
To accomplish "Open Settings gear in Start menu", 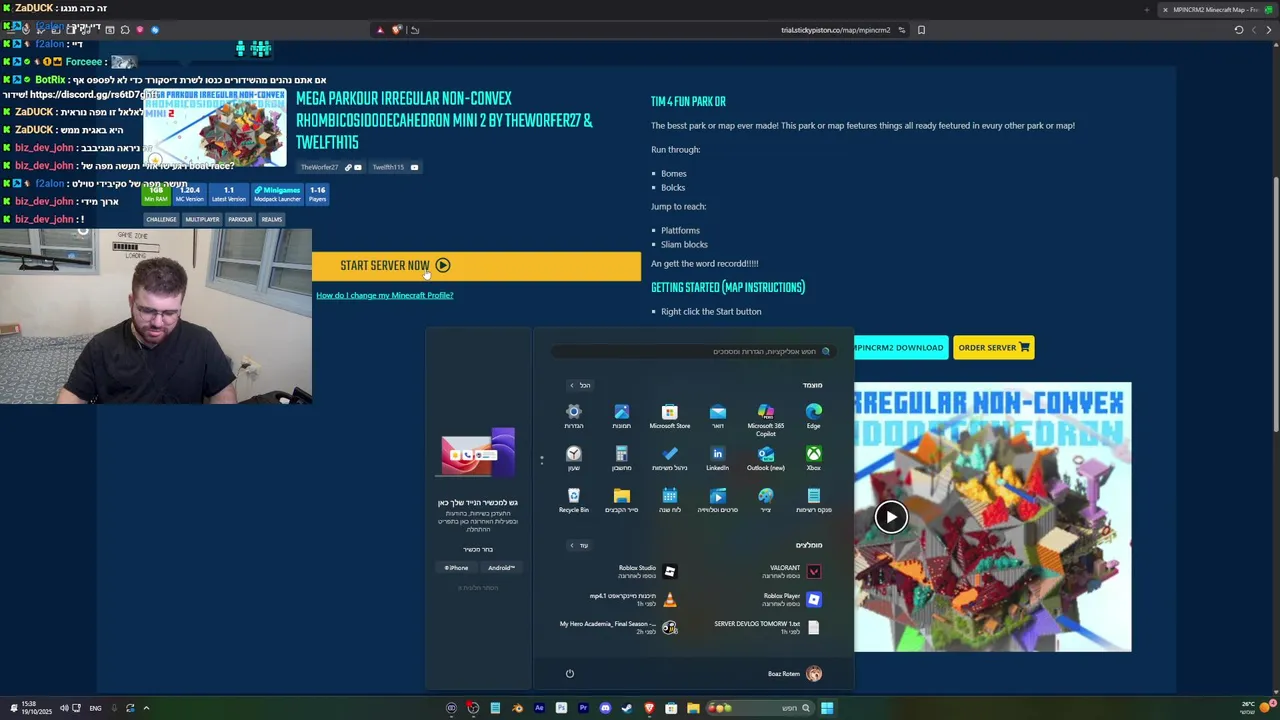I will [574, 417].
